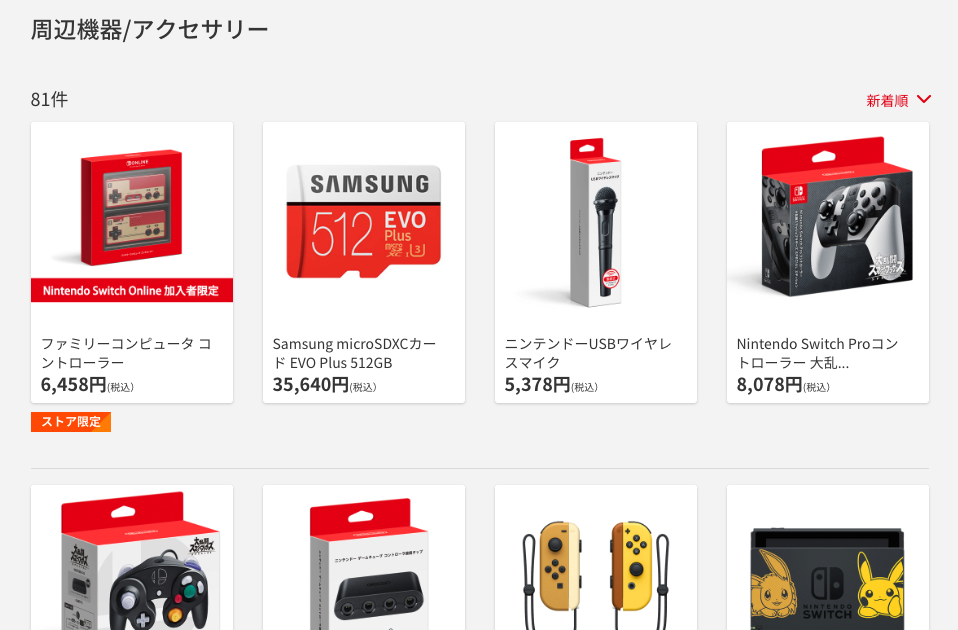Image resolution: width=958 pixels, height=630 pixels.
Task: Open the USB wireless microphone product image
Action: 596,222
